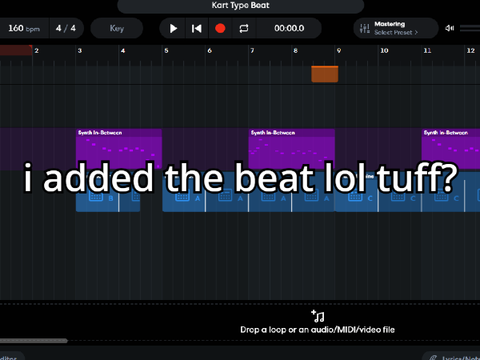Viewport: 480px width, 360px height.
Task: Click the horizontal timeline scrollbar
Action: pyautogui.click(x=34, y=341)
